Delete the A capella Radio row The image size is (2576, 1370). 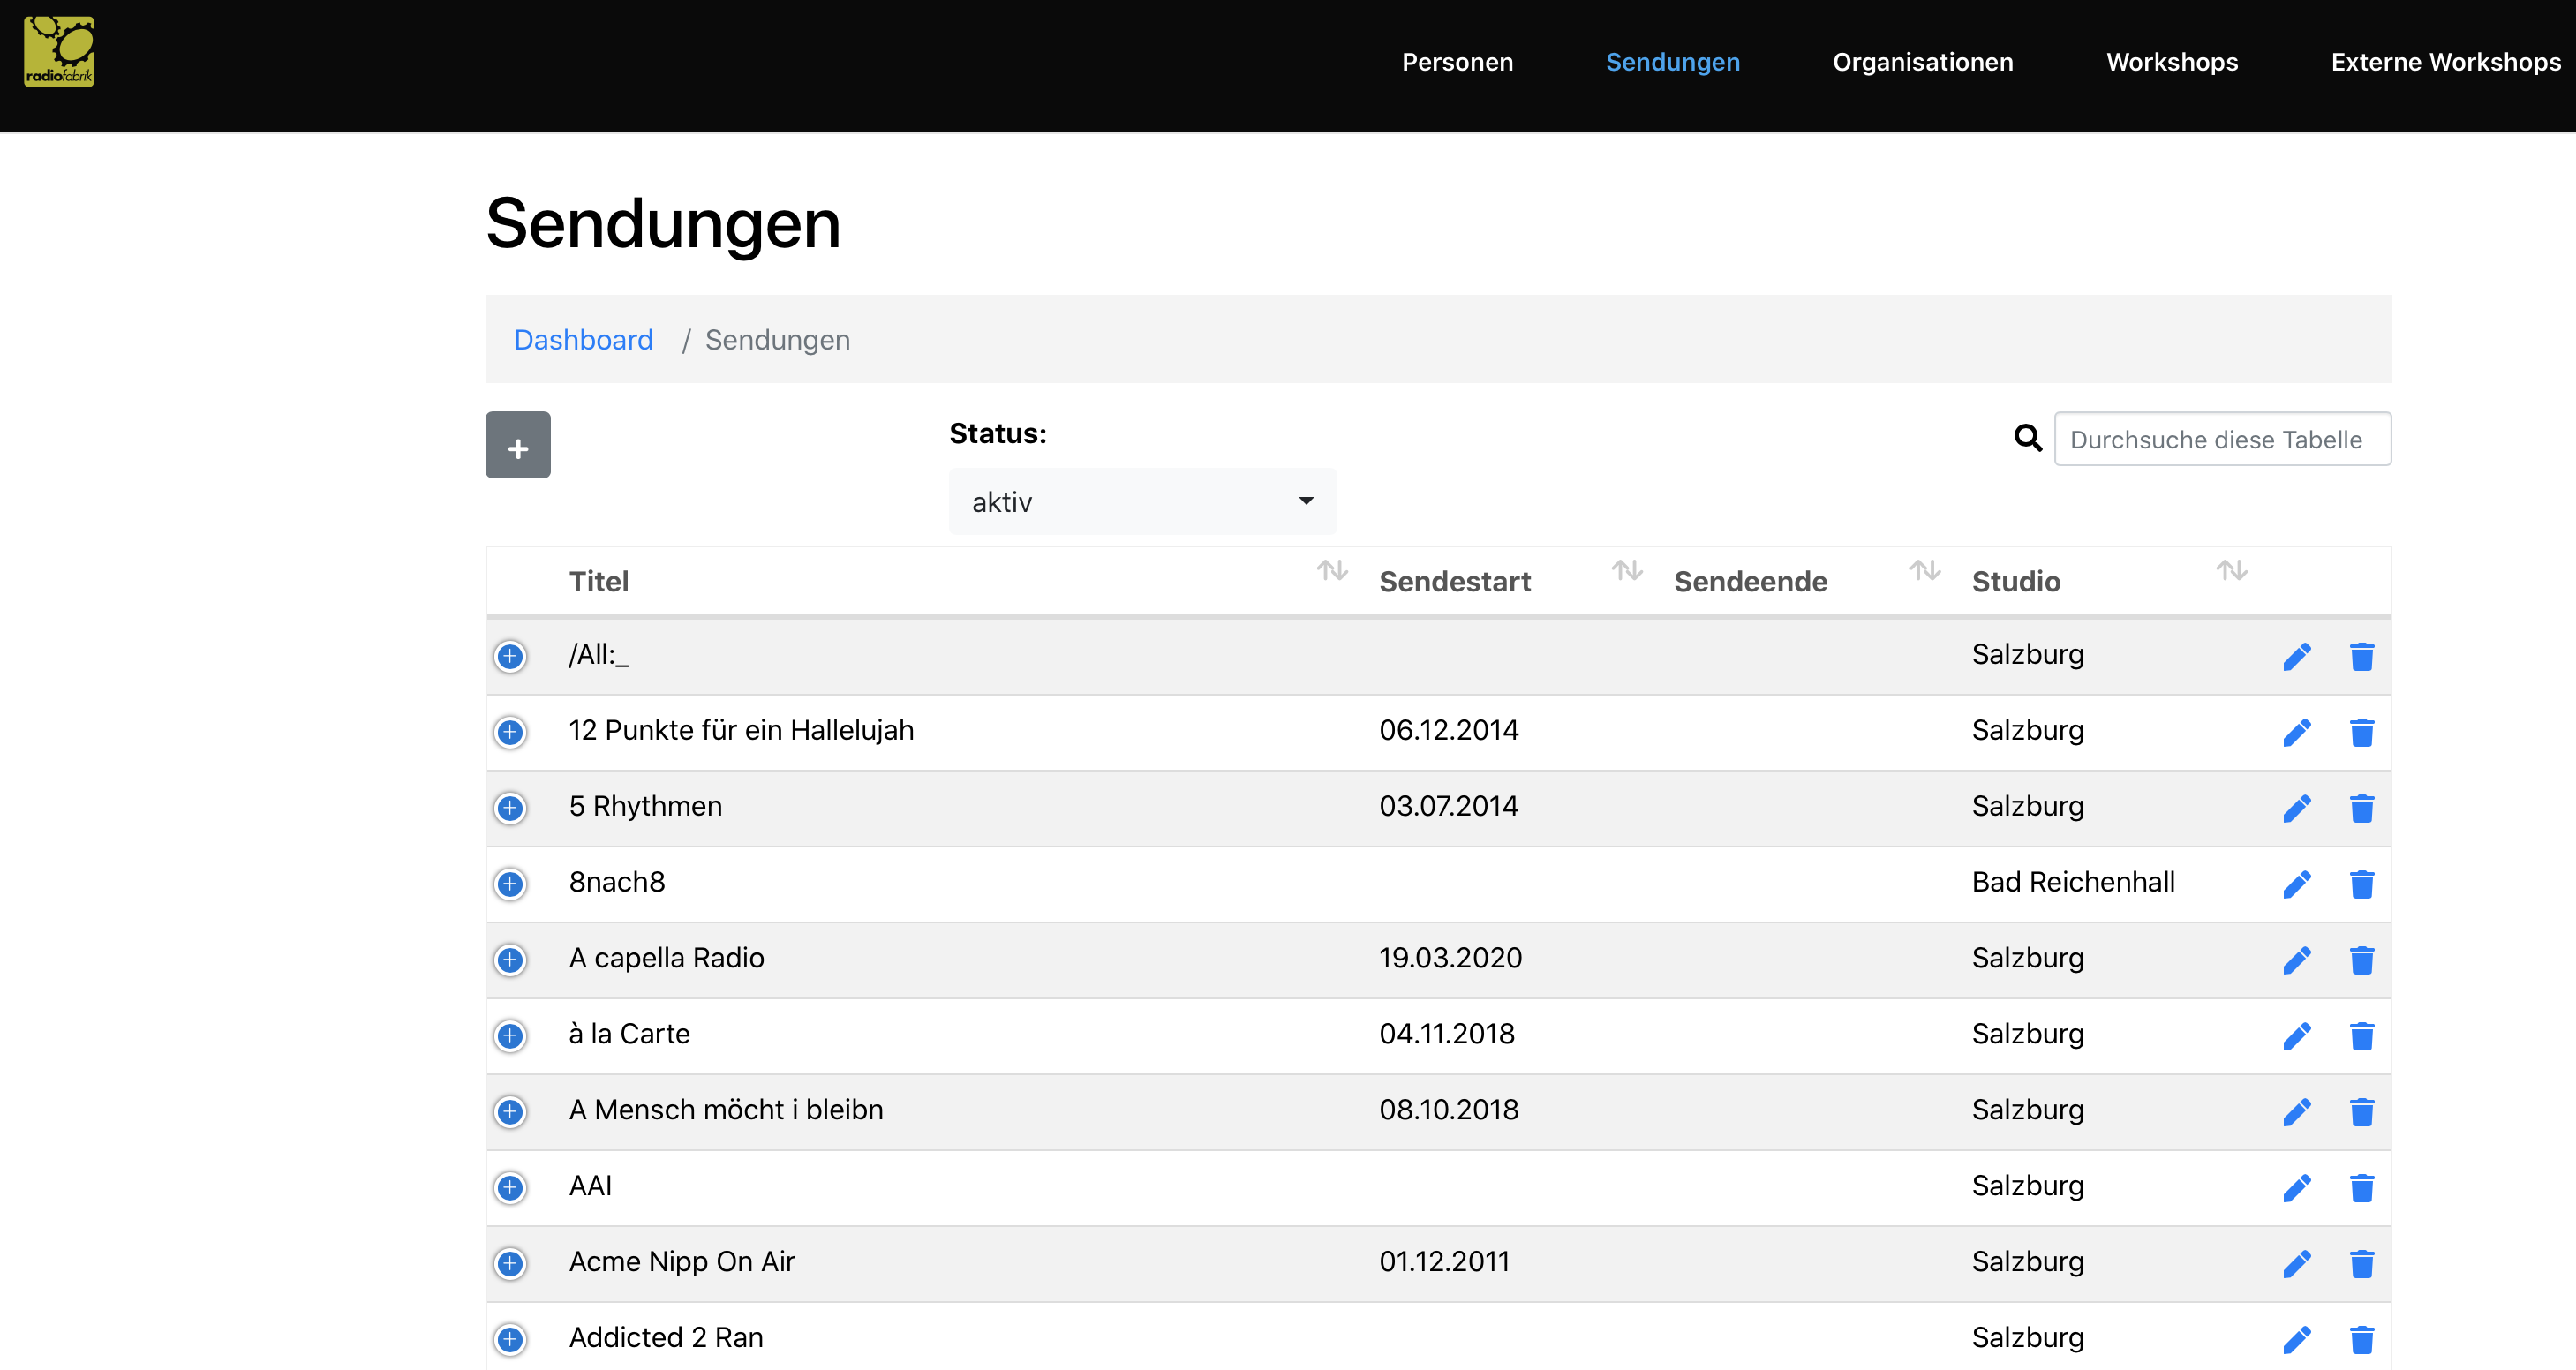pos(2361,960)
